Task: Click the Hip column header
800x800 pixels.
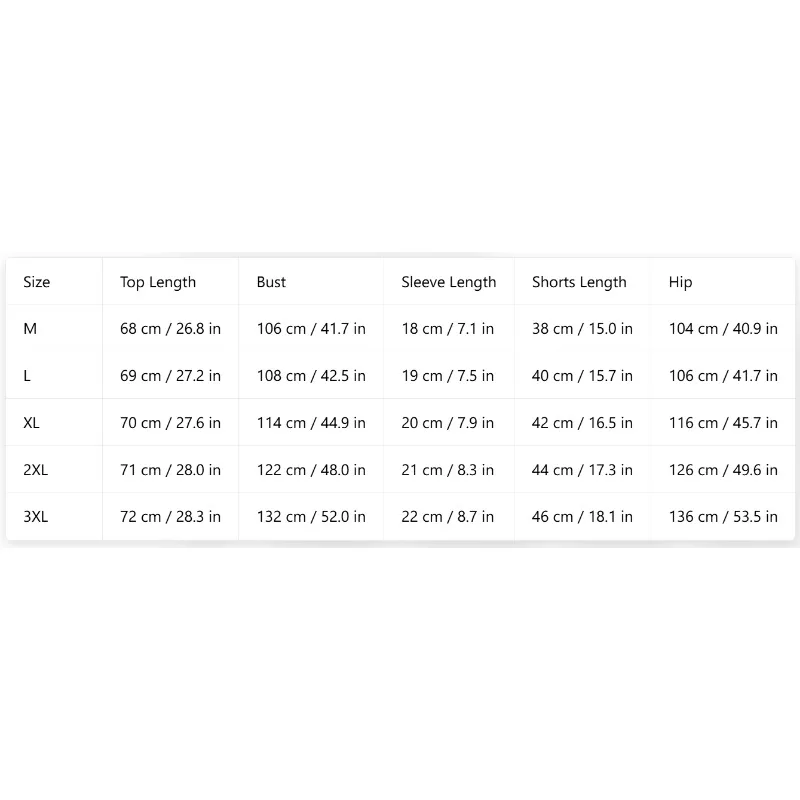Action: [x=681, y=282]
